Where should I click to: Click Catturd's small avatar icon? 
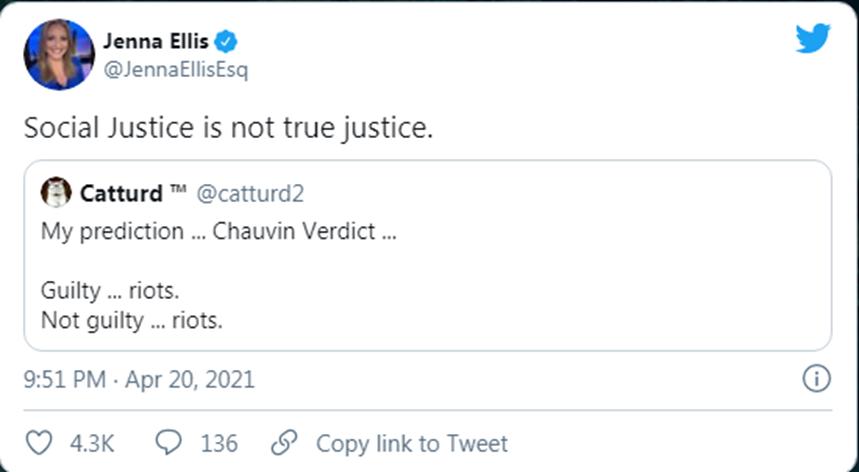click(56, 192)
